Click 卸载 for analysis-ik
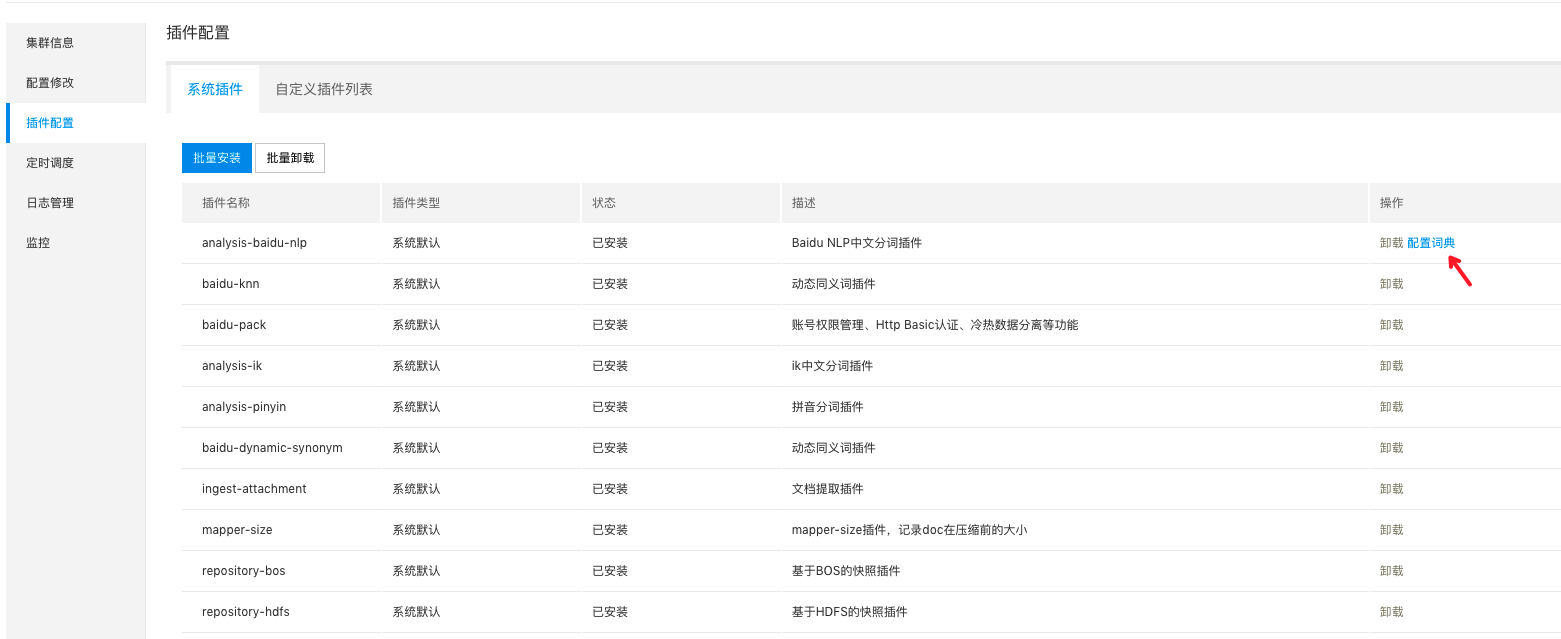The height and width of the screenshot is (639, 1561). point(1391,366)
